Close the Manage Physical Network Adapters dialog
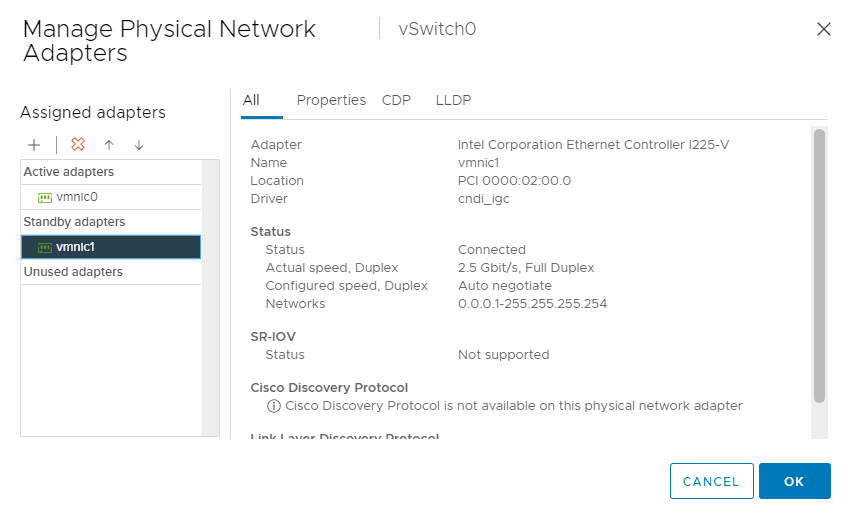 823,29
